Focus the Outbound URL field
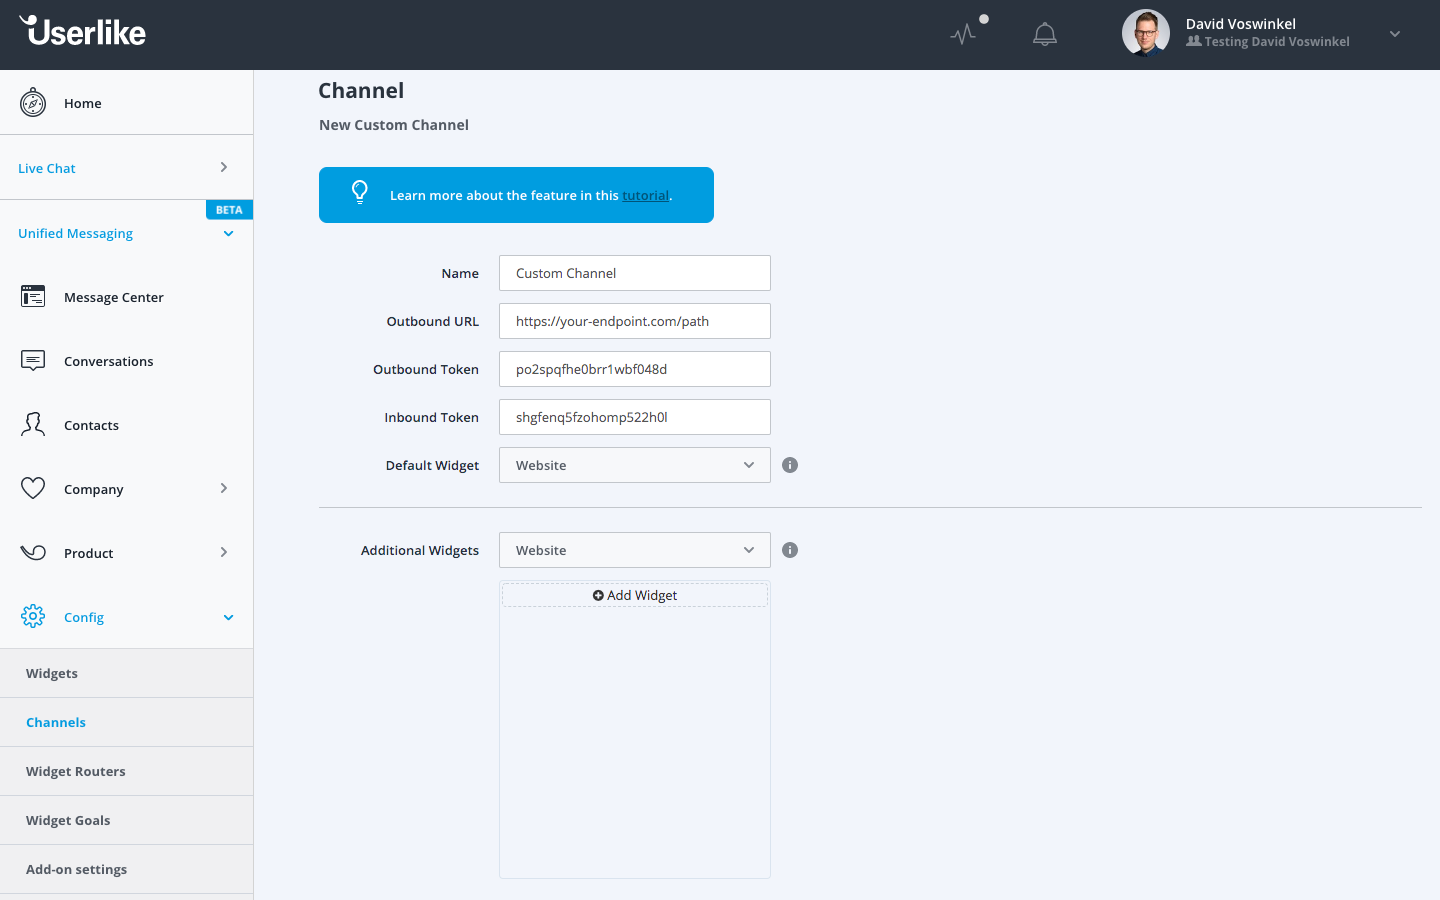The width and height of the screenshot is (1440, 900). pos(635,321)
